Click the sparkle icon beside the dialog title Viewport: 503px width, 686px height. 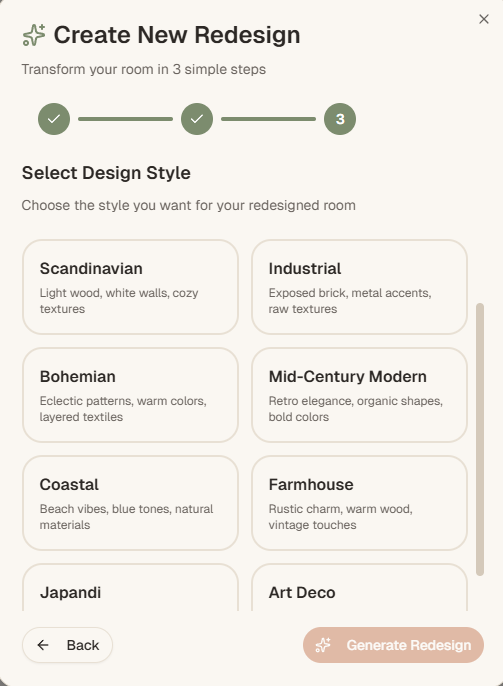pos(34,35)
